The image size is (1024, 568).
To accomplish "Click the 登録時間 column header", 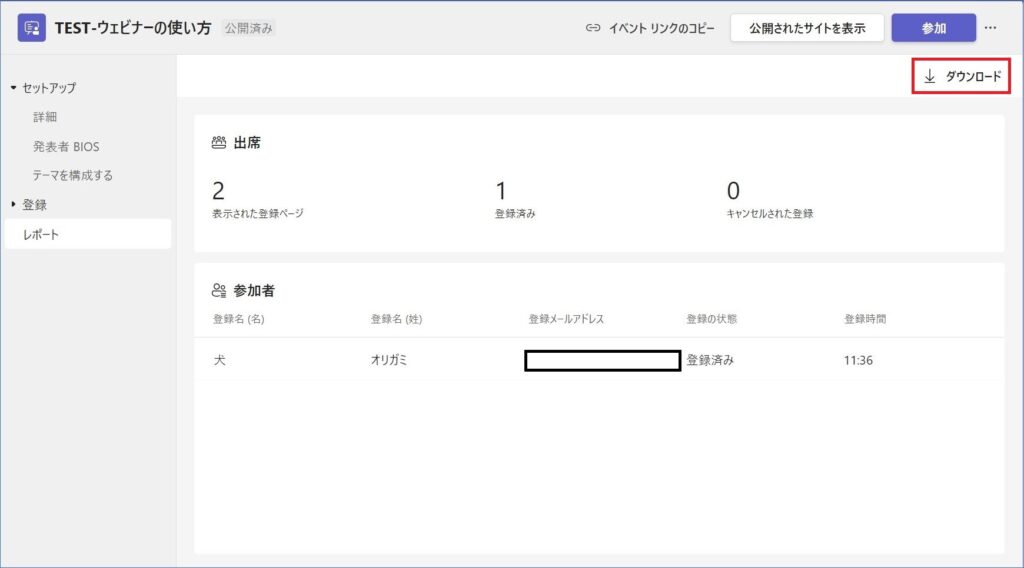I will (x=865, y=319).
